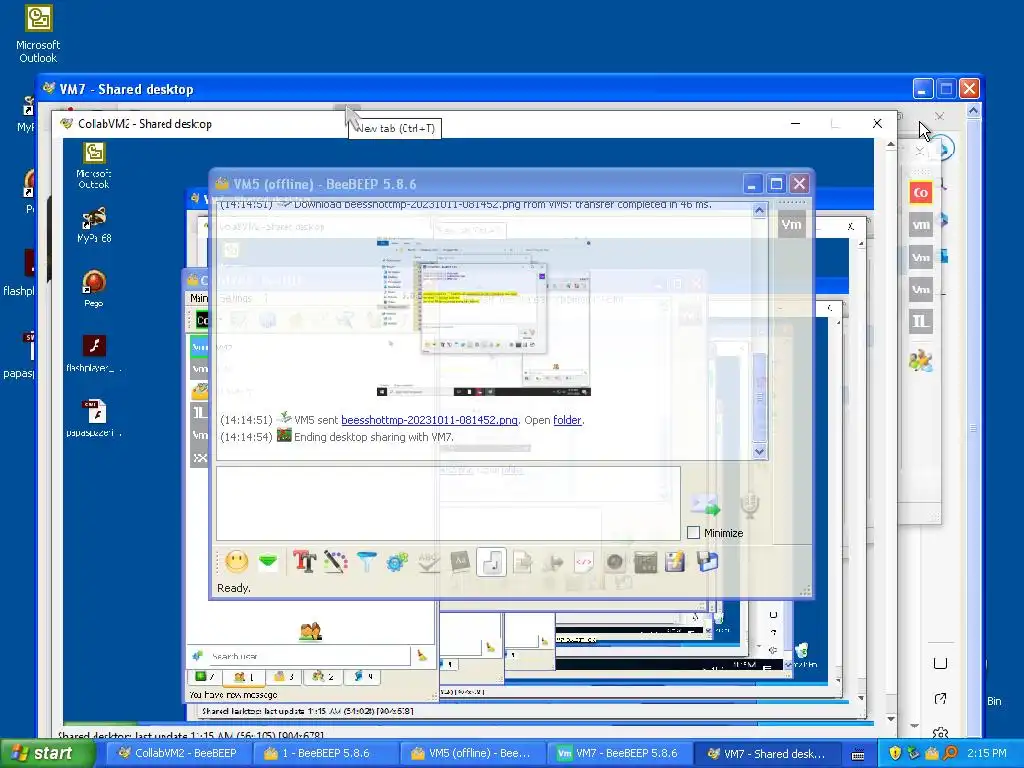This screenshot has height=768, width=1024.
Task: Open Microsoft Outlook icon in the shared desktop
Action: coord(93,165)
